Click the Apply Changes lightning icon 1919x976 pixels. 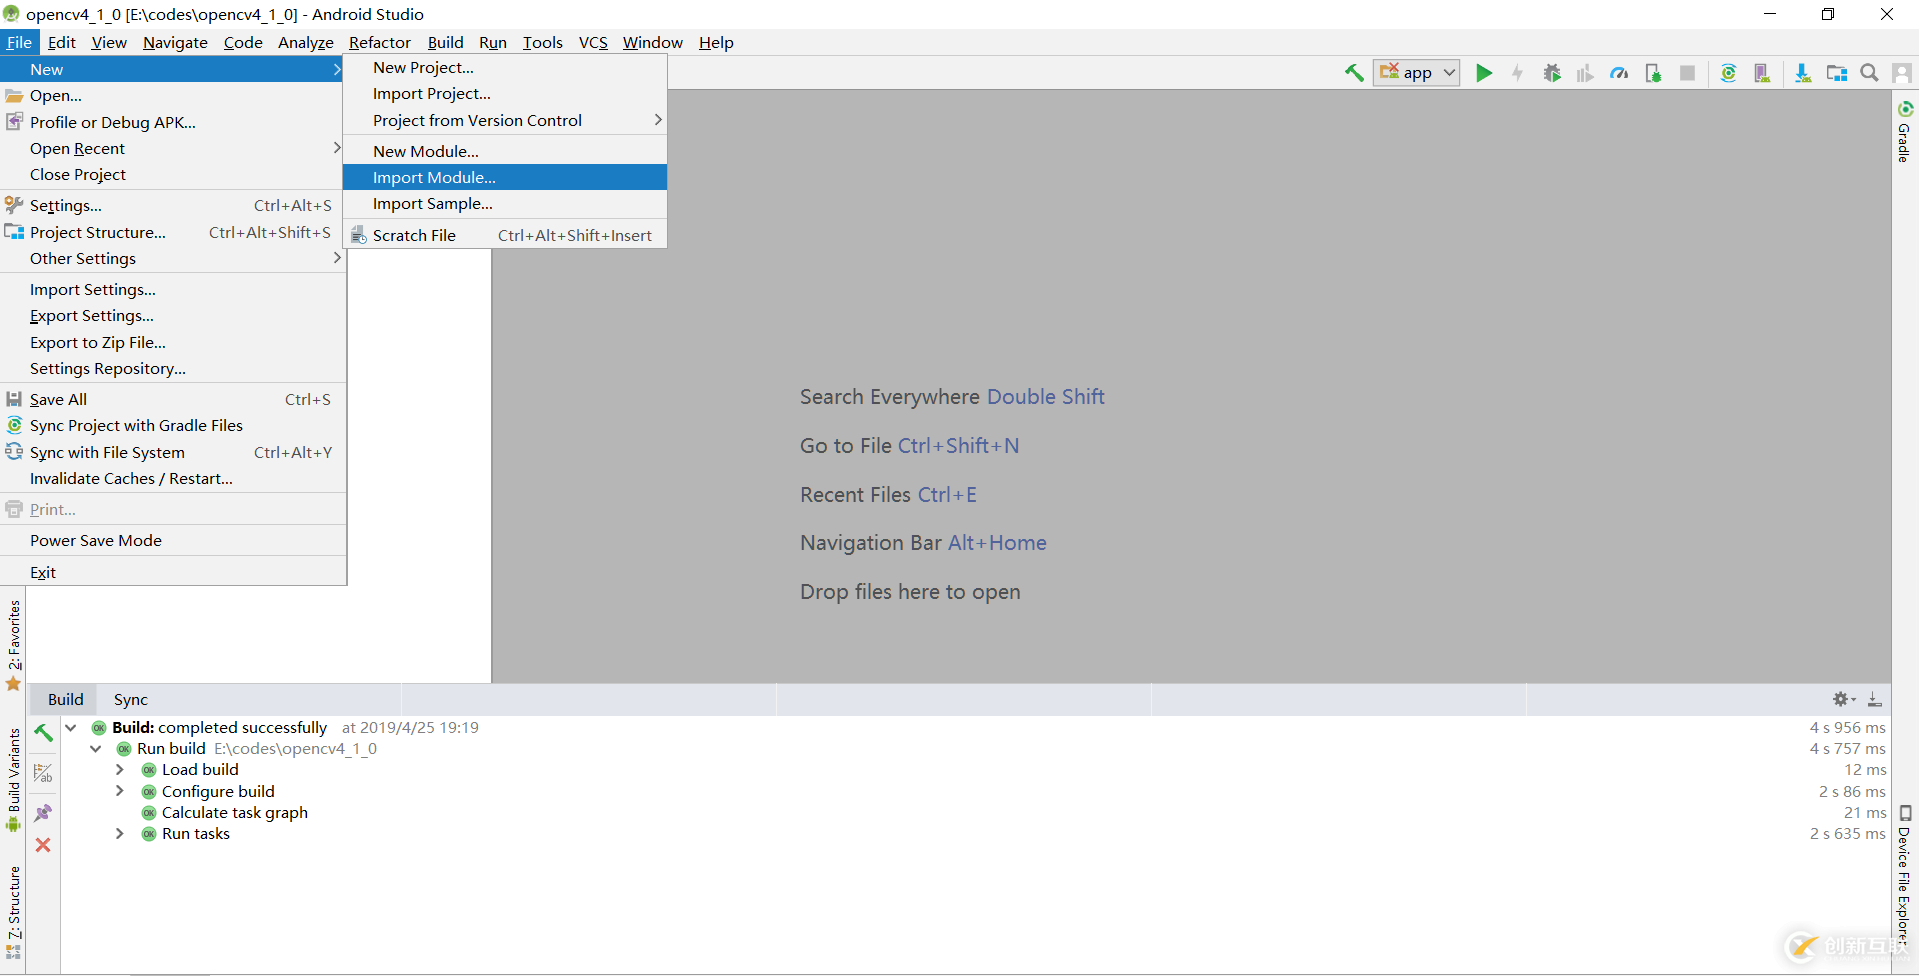point(1518,73)
